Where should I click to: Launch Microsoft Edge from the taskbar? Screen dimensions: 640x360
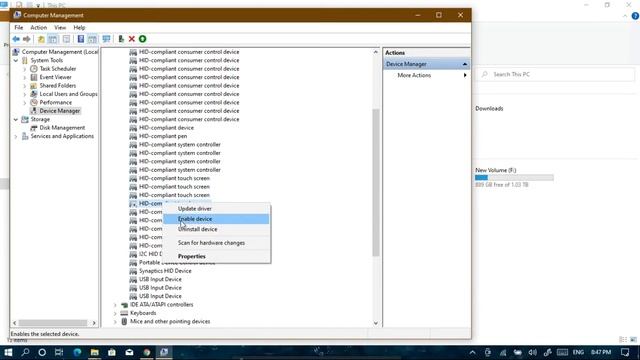[77, 352]
